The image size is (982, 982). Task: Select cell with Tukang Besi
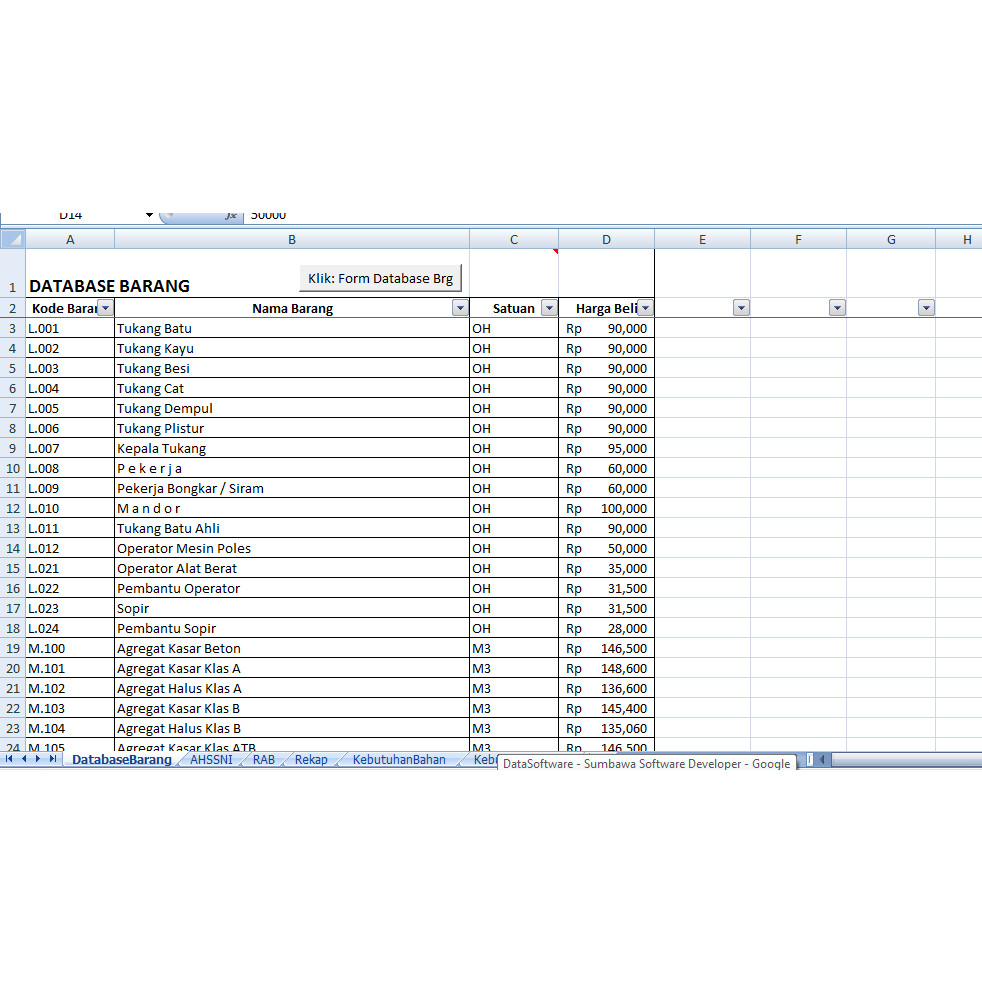pyautogui.click(x=292, y=368)
